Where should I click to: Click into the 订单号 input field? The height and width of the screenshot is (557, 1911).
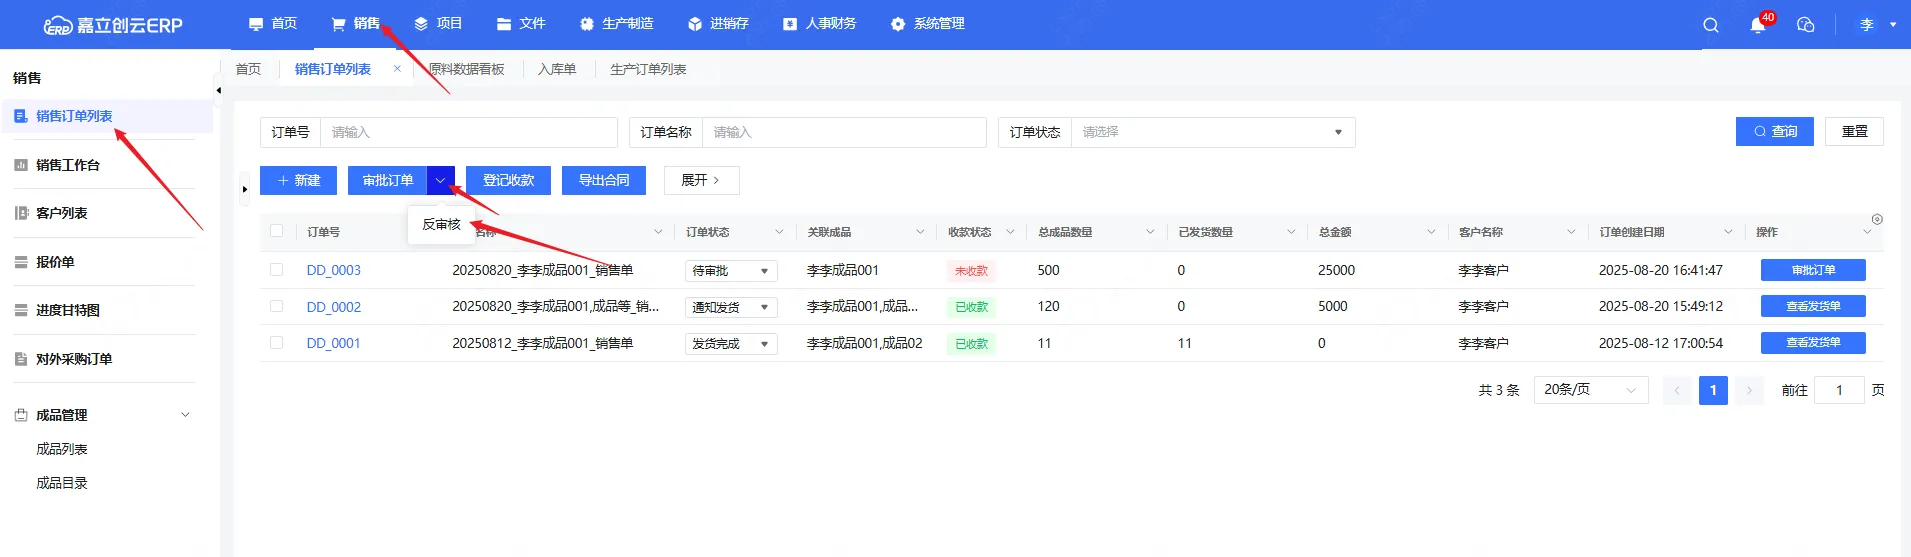pyautogui.click(x=468, y=132)
